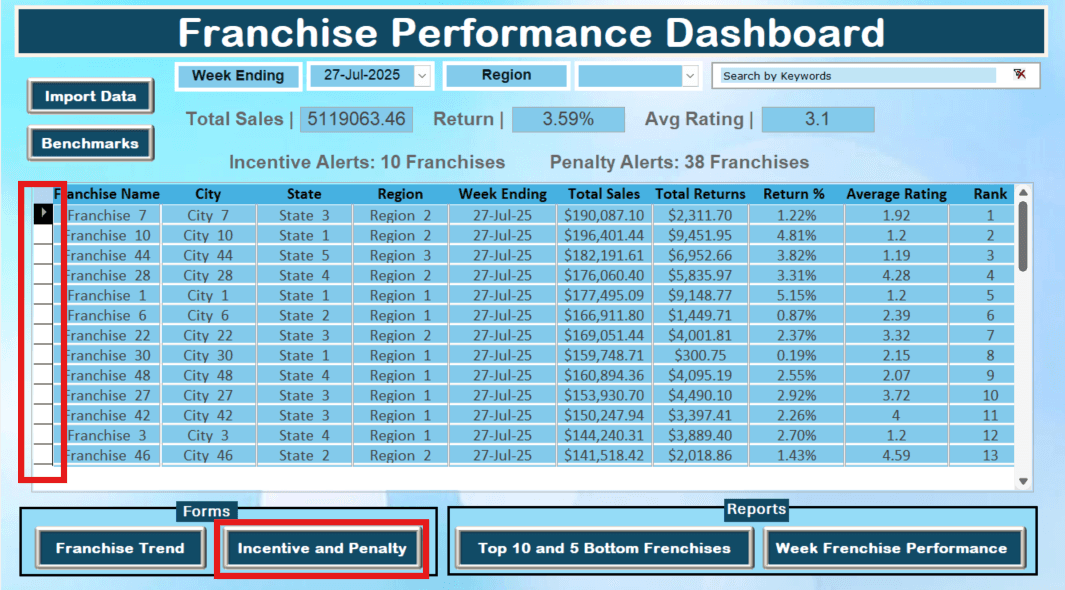Viewport: 1065px width, 590px height.
Task: Open the Week Franchise Performance report
Action: pos(894,548)
